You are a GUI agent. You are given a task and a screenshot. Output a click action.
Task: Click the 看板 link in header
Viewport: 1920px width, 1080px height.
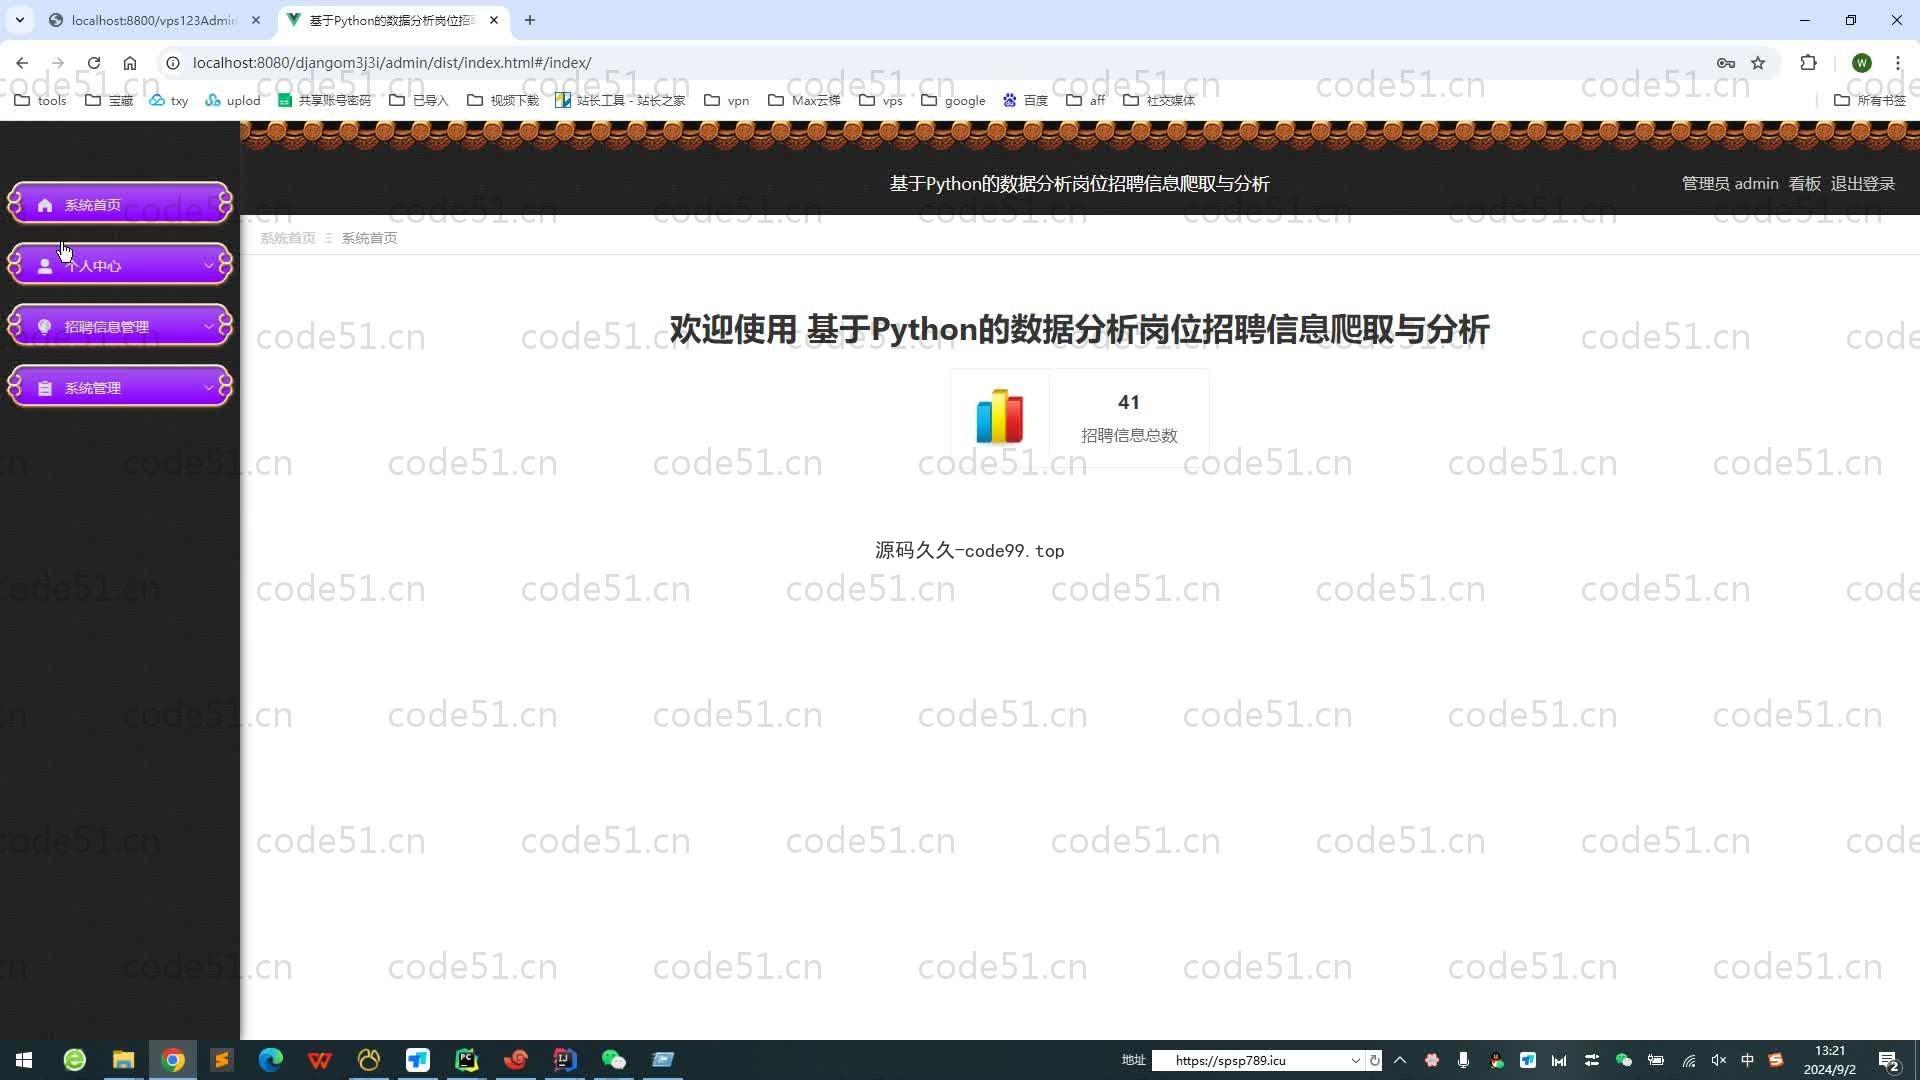1804,184
